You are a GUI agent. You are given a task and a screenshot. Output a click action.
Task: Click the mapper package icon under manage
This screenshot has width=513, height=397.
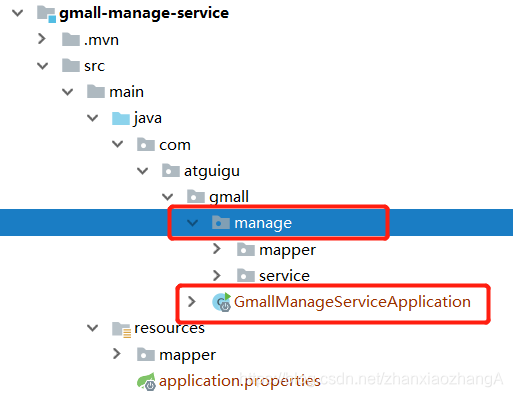click(246, 249)
